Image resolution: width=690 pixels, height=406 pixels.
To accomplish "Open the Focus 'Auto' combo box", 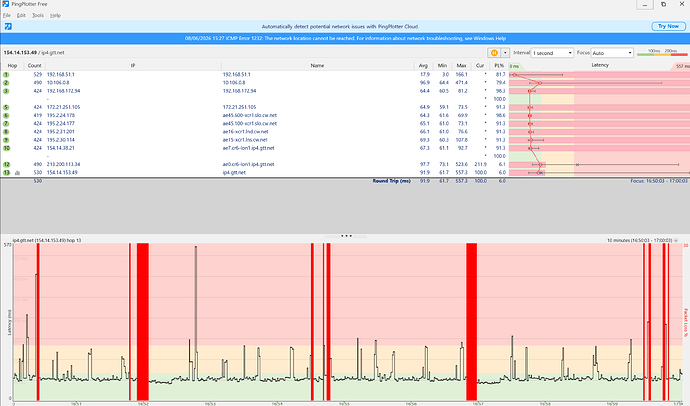I will (612, 53).
